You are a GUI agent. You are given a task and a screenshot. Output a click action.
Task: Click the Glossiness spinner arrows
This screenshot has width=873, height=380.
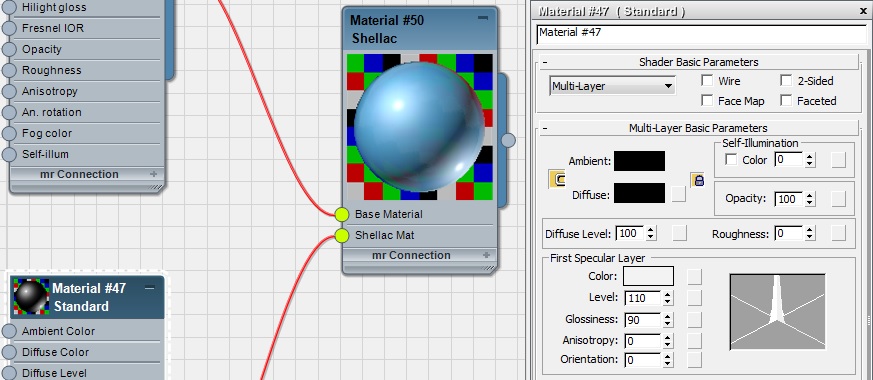[x=668, y=320]
